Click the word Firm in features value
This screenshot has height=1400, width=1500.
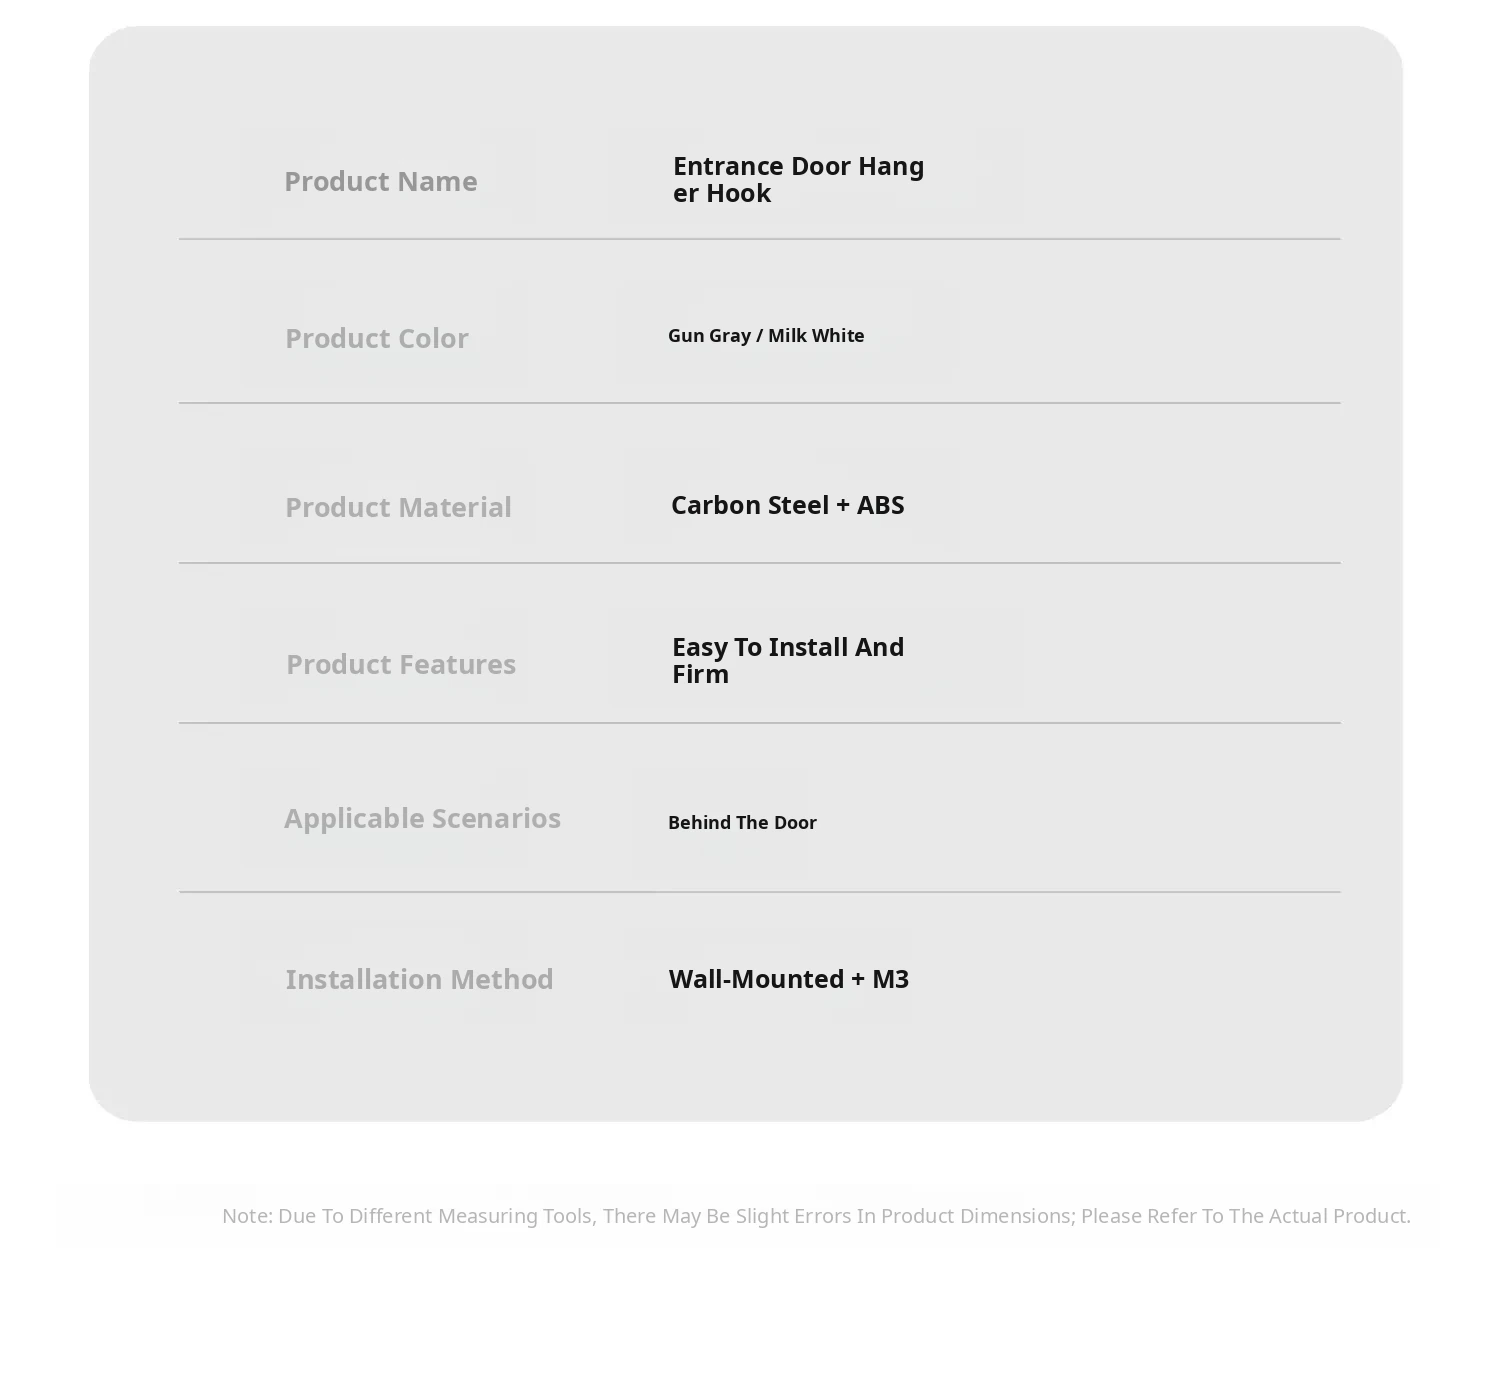700,675
